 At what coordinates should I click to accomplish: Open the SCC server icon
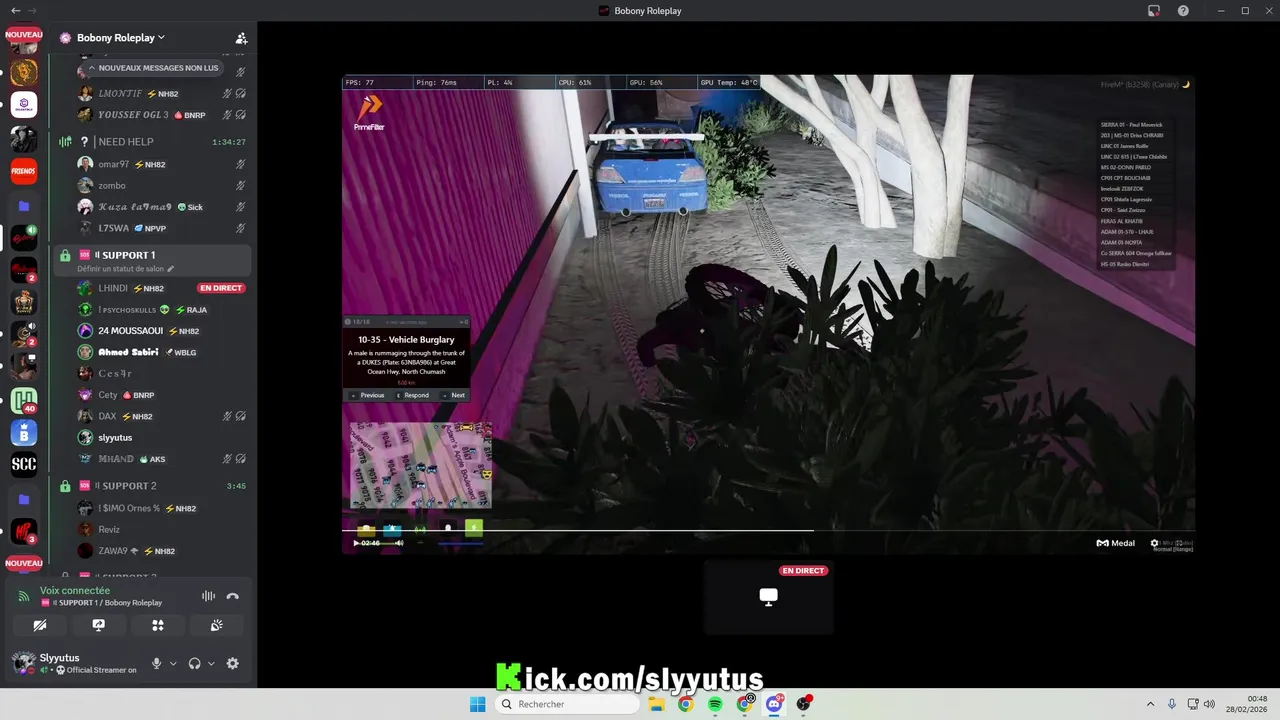[x=24, y=464]
